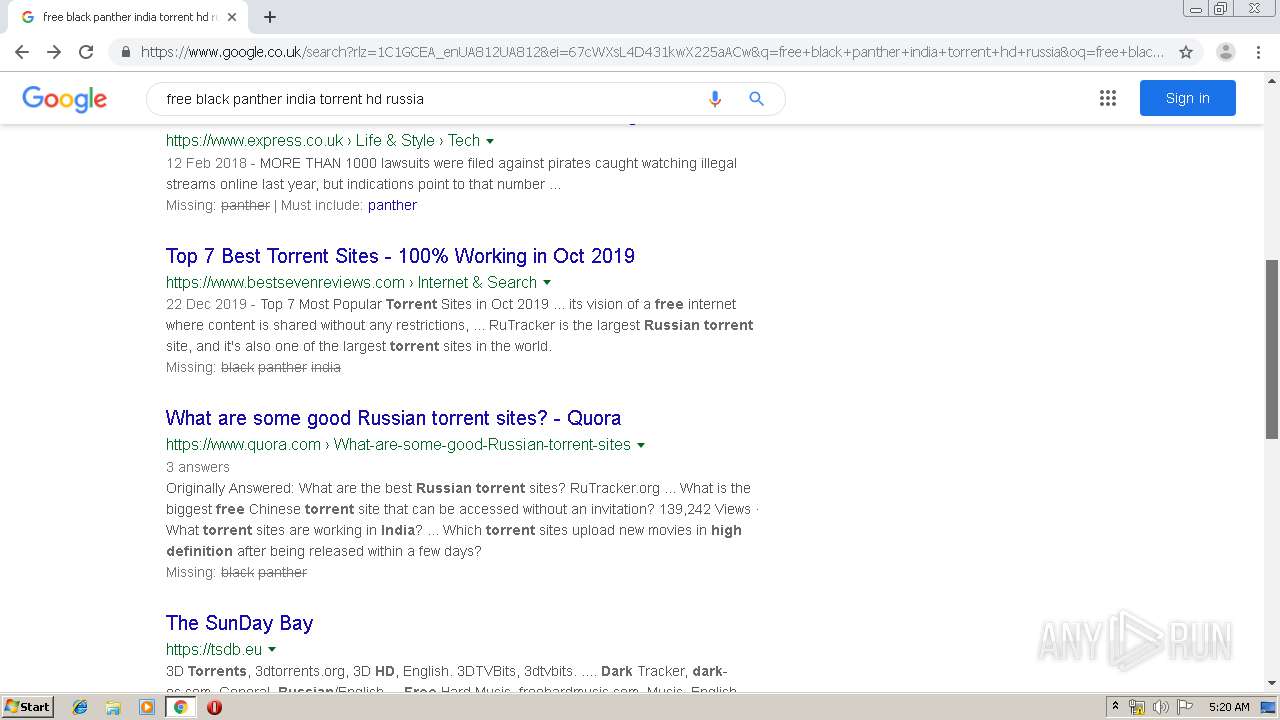Open the Windows Start menu
This screenshot has width=1280, height=720.
[x=27, y=707]
